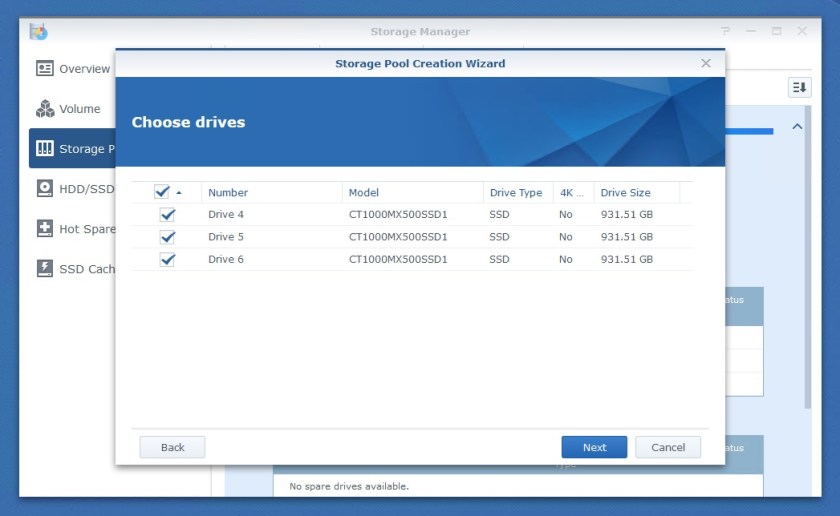
Task: Click the sort order icon button
Action: pyautogui.click(x=799, y=88)
